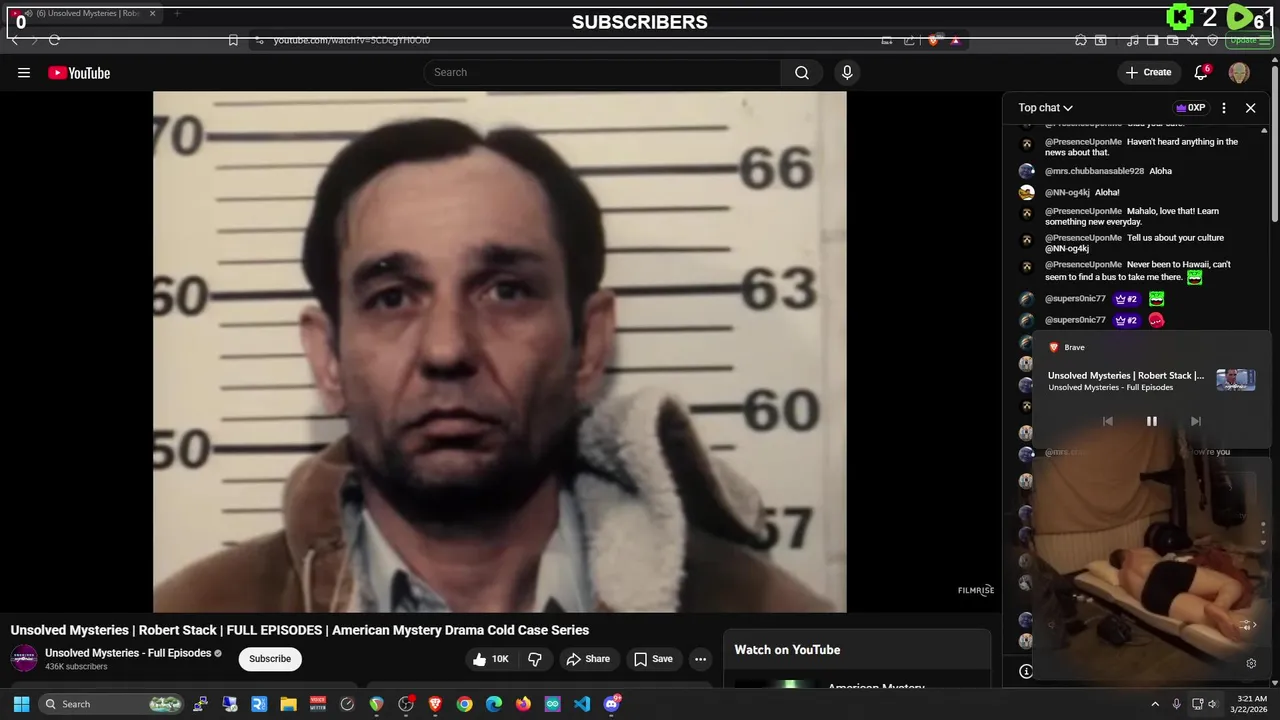Open Firefox from the taskbar
Screen dimensions: 1280x720
(523, 704)
